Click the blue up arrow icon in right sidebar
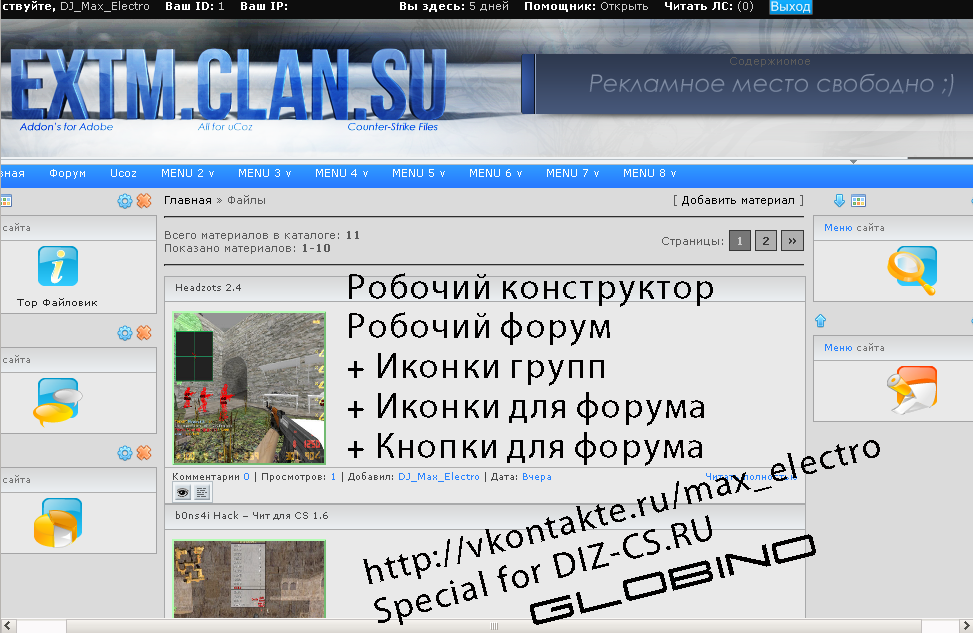Screen dimensions: 973x633 [x=820, y=321]
